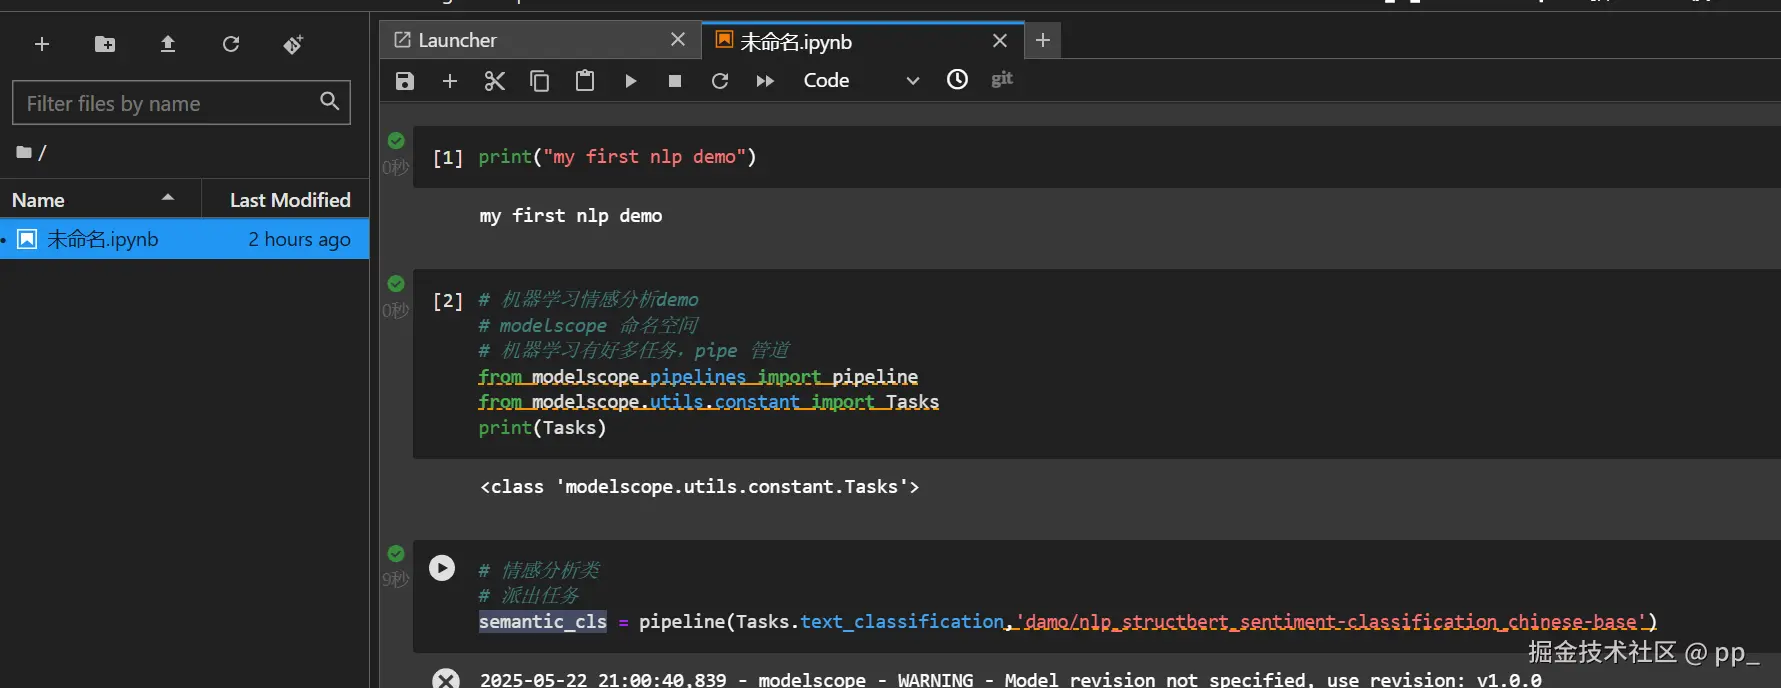Click the modelscope.utils.constant.Tasks class output

[699, 486]
